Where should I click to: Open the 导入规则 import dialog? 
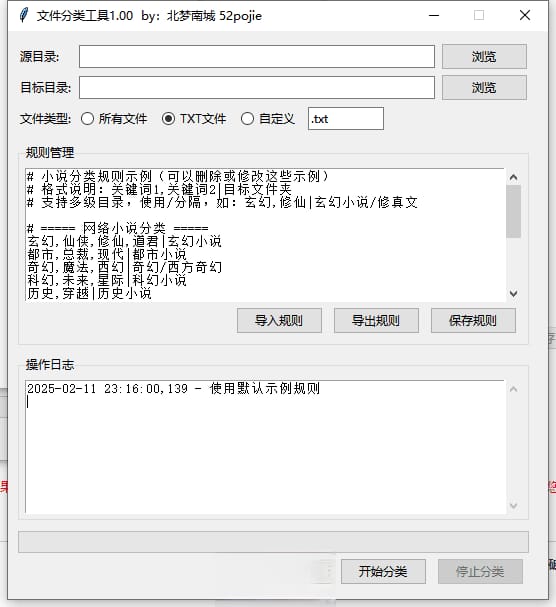(279, 321)
